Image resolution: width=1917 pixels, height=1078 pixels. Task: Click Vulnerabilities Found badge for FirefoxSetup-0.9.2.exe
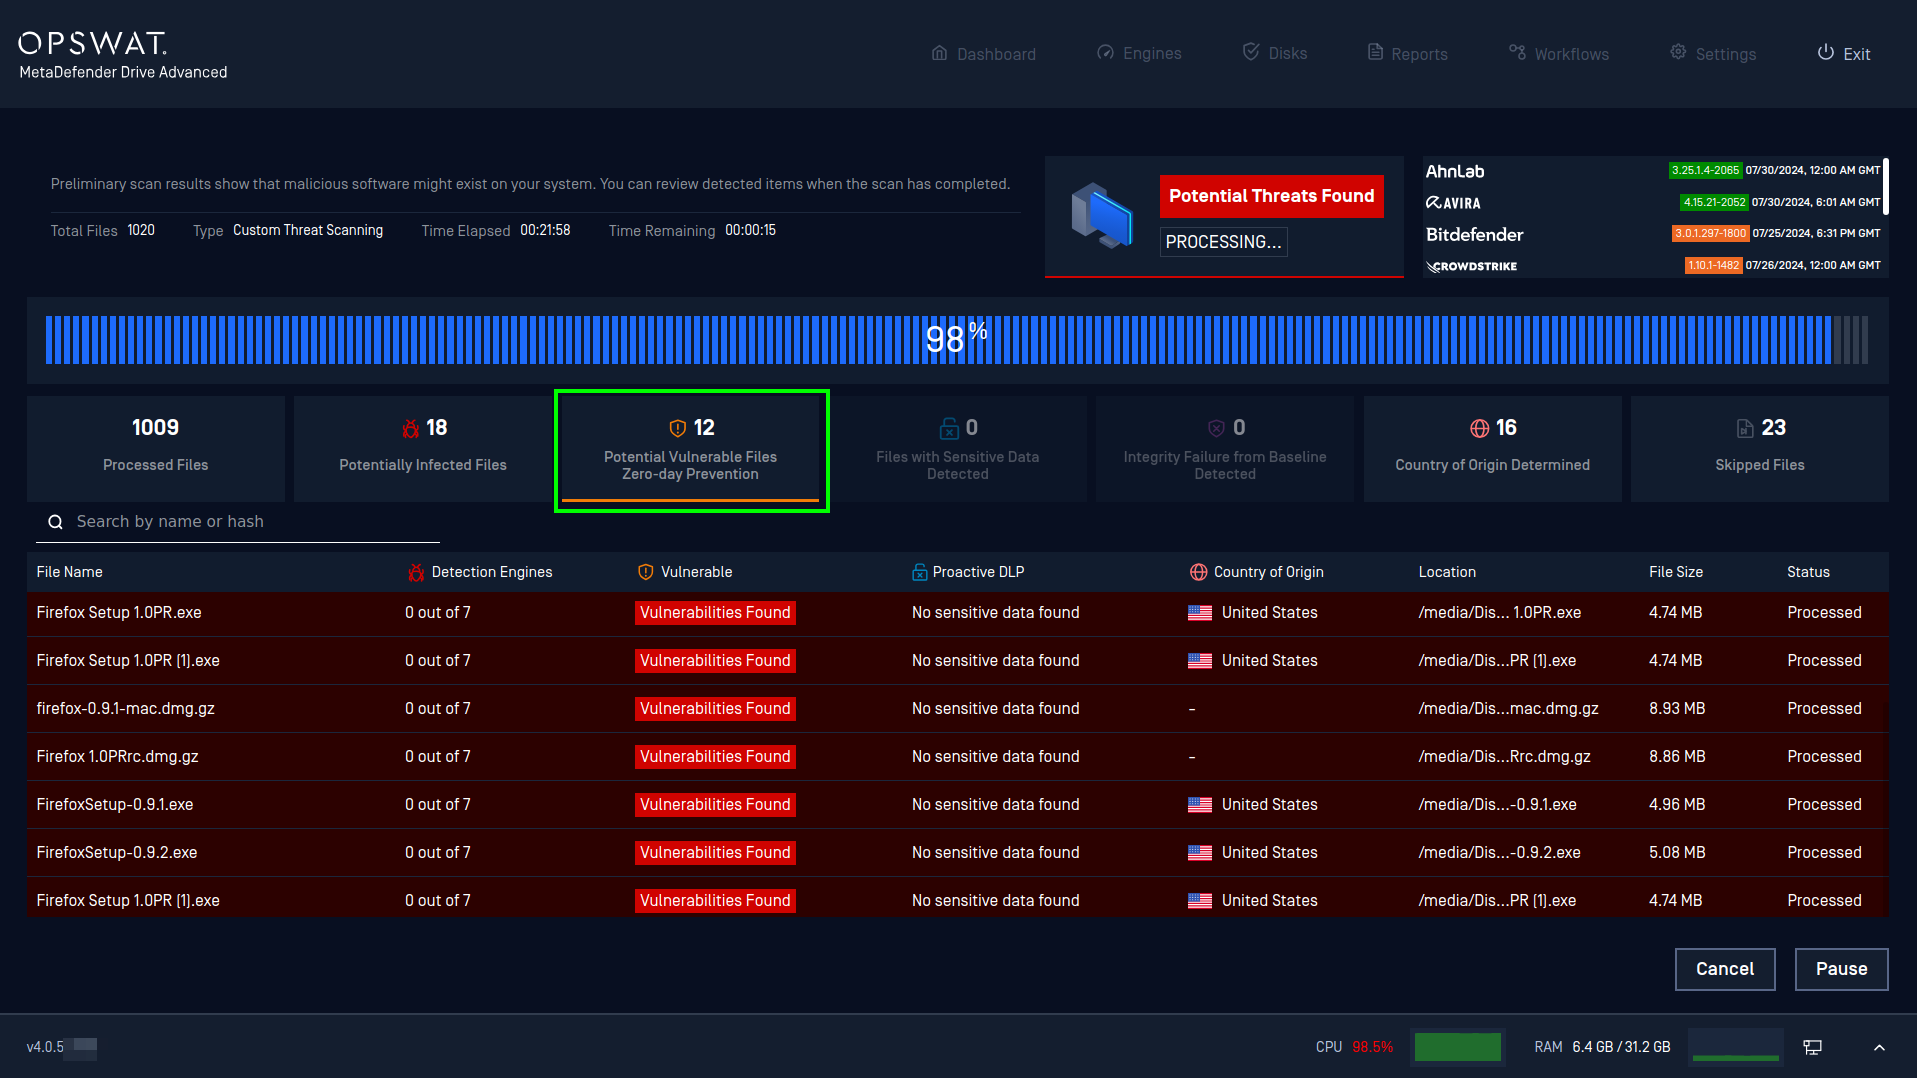coord(715,853)
